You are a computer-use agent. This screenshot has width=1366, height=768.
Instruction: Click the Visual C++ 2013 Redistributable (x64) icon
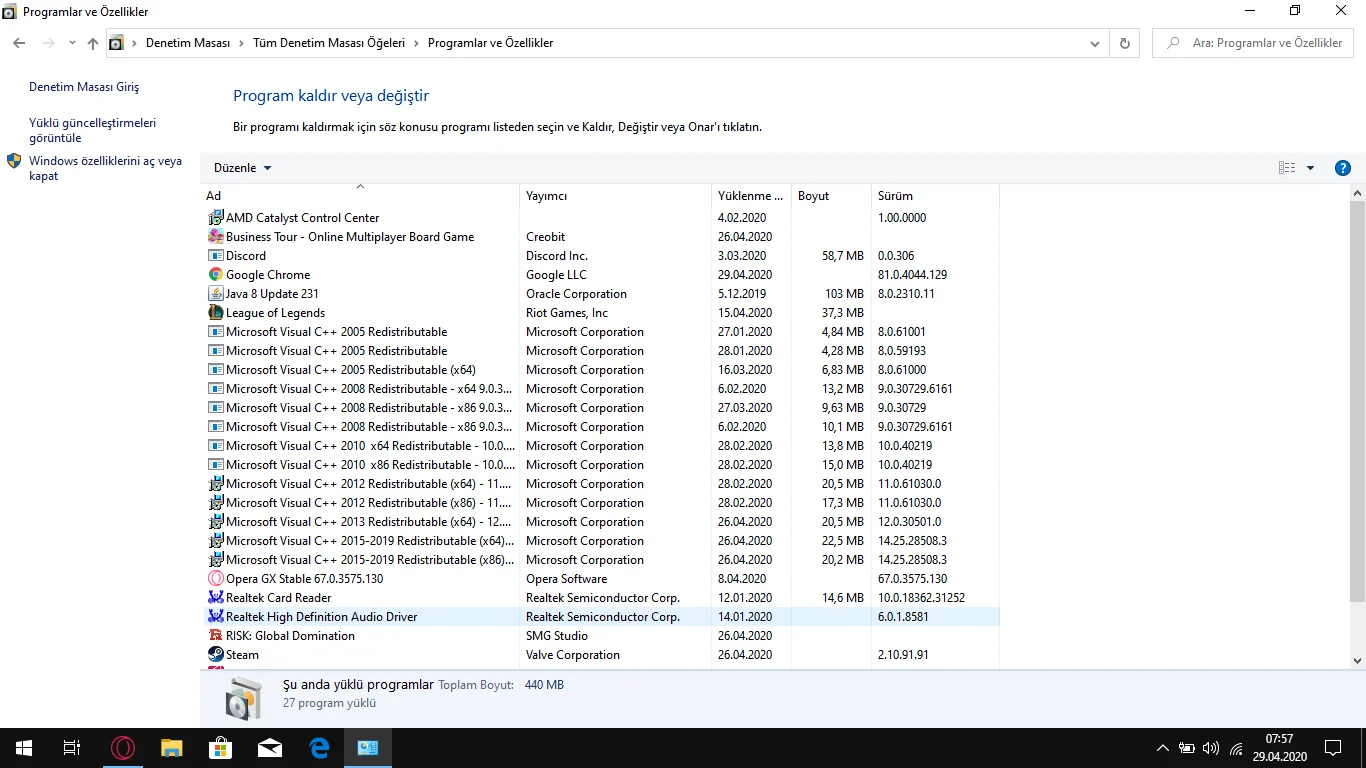click(215, 522)
